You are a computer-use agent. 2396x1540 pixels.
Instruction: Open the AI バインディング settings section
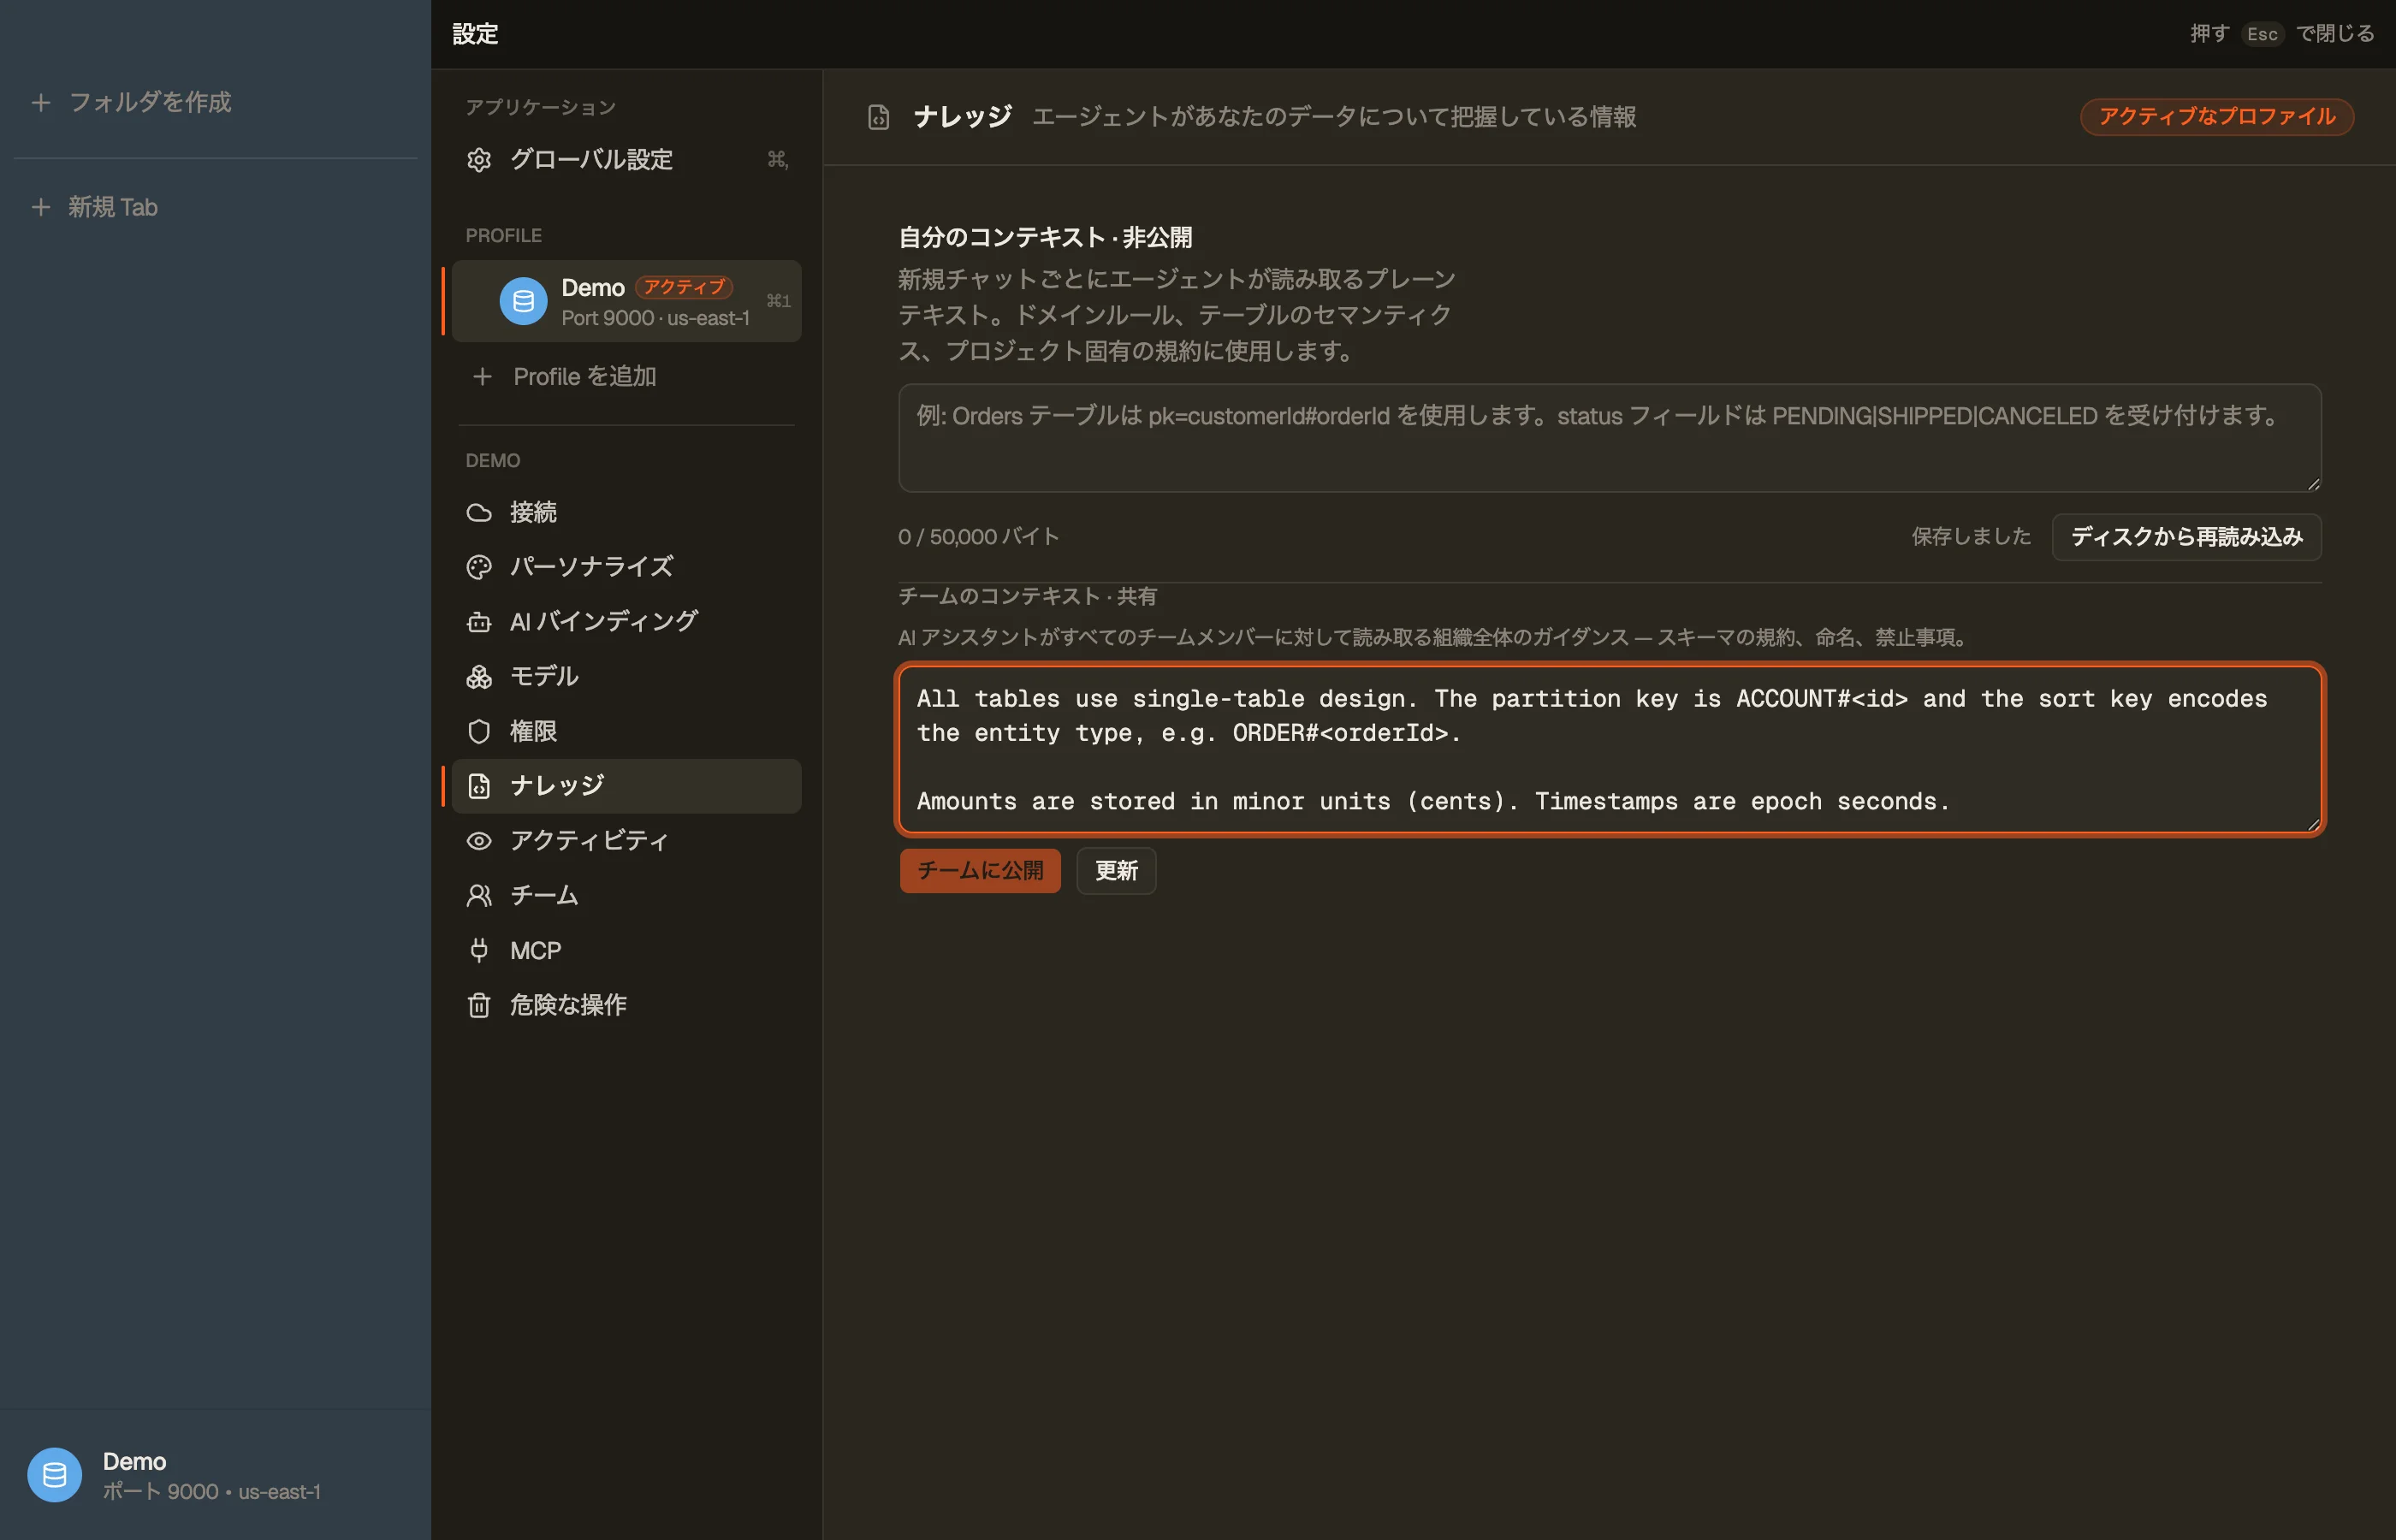tap(626, 622)
